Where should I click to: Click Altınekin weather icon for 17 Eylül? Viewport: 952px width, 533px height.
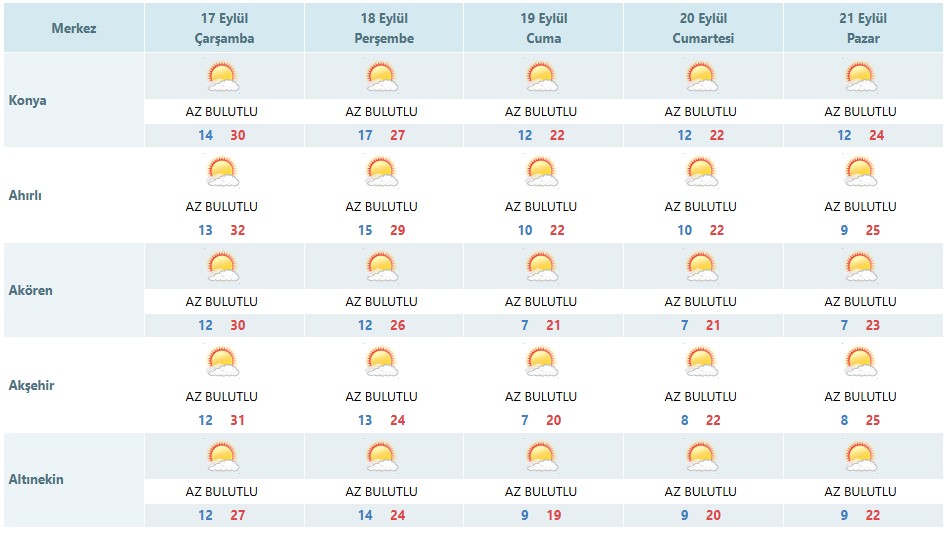[223, 457]
